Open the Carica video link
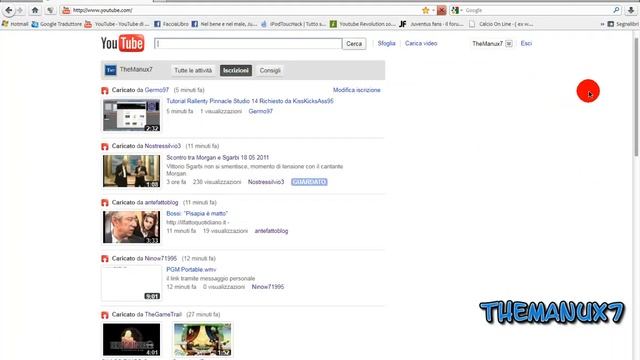 [x=421, y=43]
